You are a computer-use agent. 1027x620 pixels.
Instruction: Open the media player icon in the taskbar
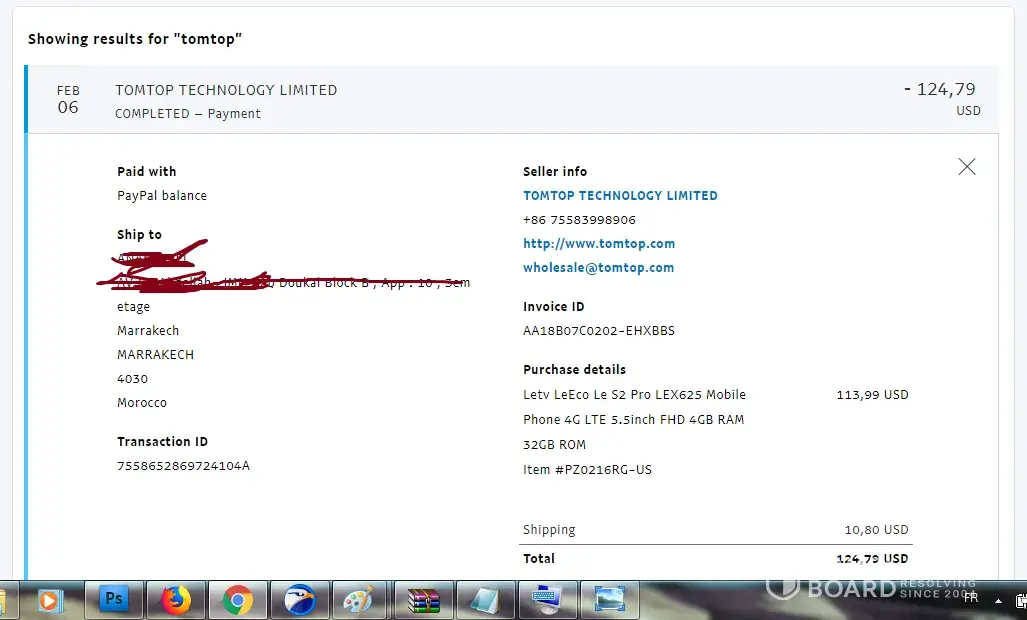(x=50, y=599)
